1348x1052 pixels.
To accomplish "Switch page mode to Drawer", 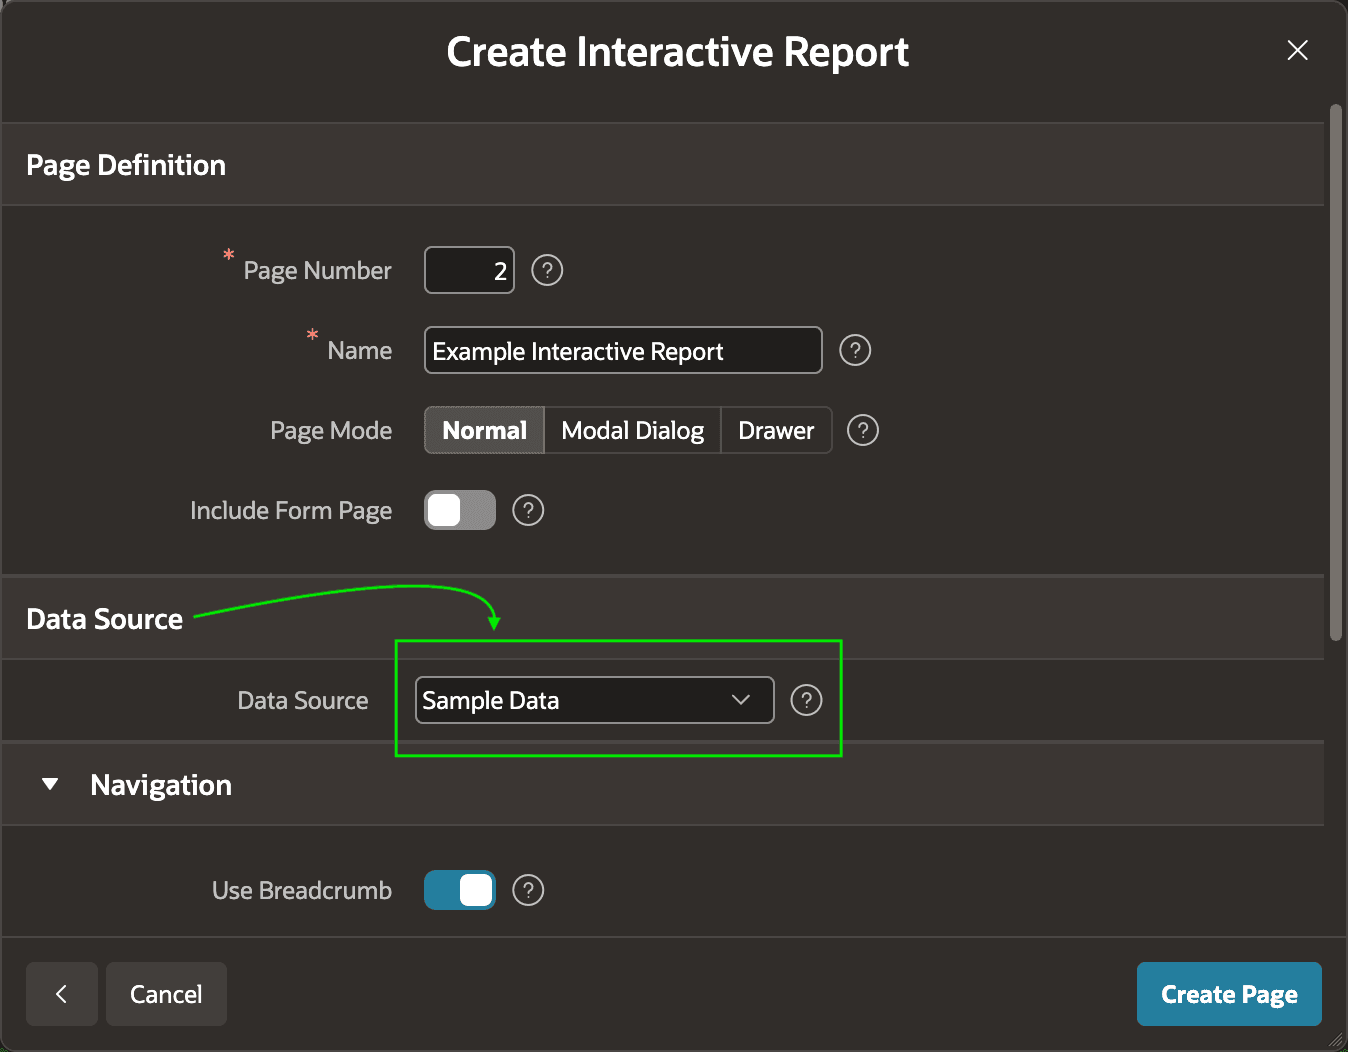I will tap(776, 430).
